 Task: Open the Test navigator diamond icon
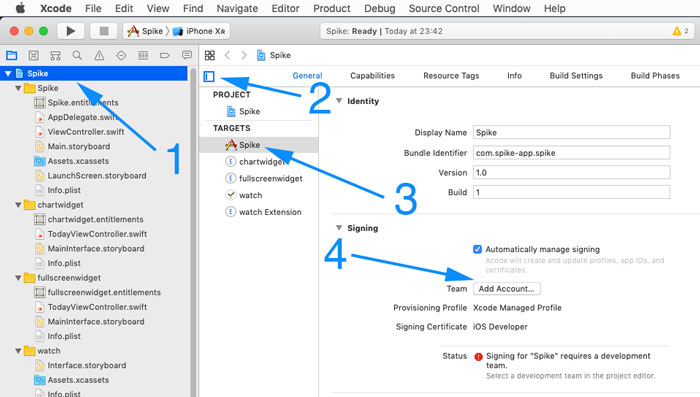point(121,55)
